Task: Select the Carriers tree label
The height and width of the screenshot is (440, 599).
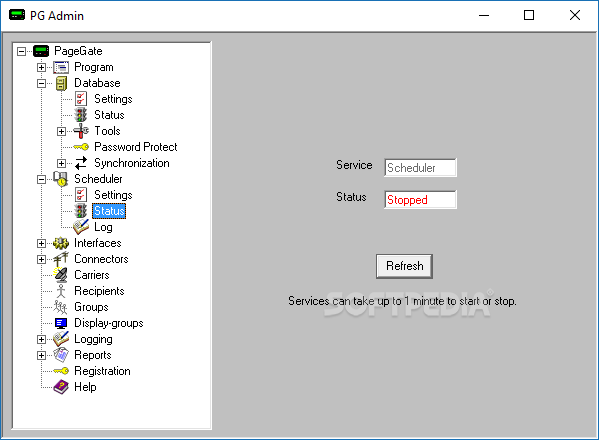Action: 92,275
